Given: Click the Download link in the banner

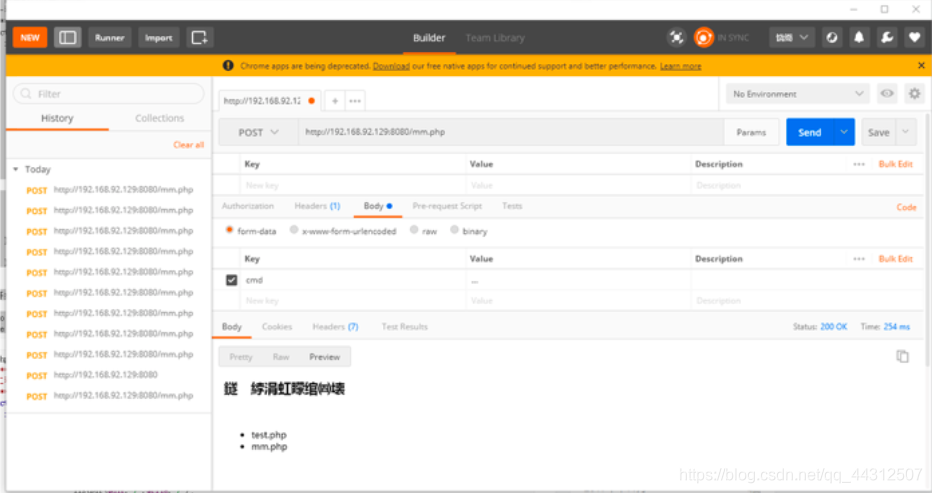Looking at the screenshot, I should (391, 66).
